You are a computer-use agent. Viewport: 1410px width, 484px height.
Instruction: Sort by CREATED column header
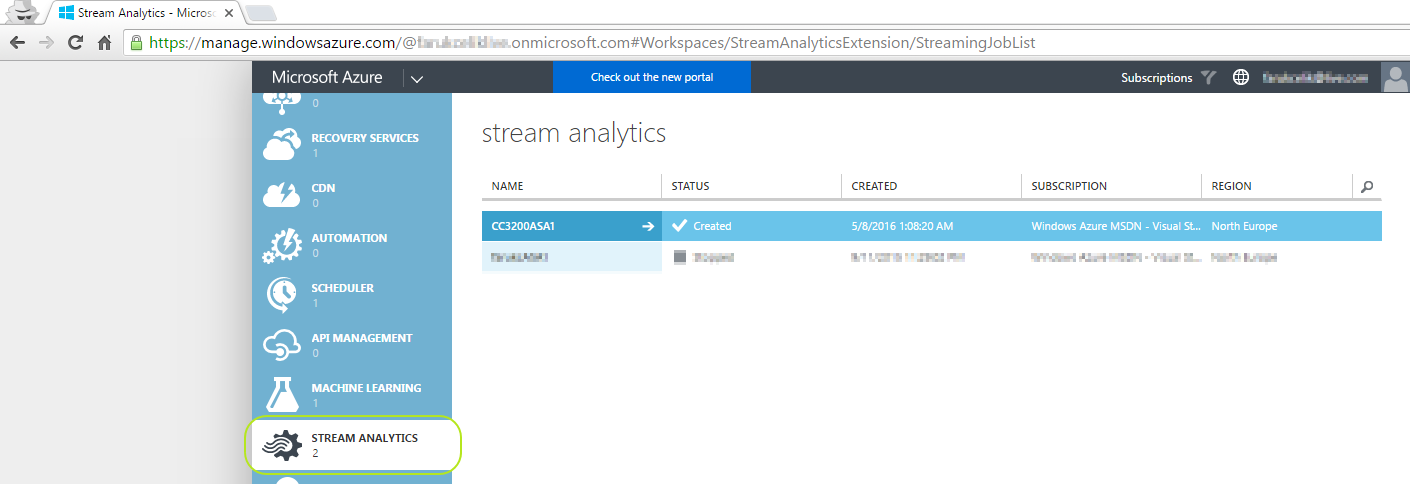pos(931,186)
